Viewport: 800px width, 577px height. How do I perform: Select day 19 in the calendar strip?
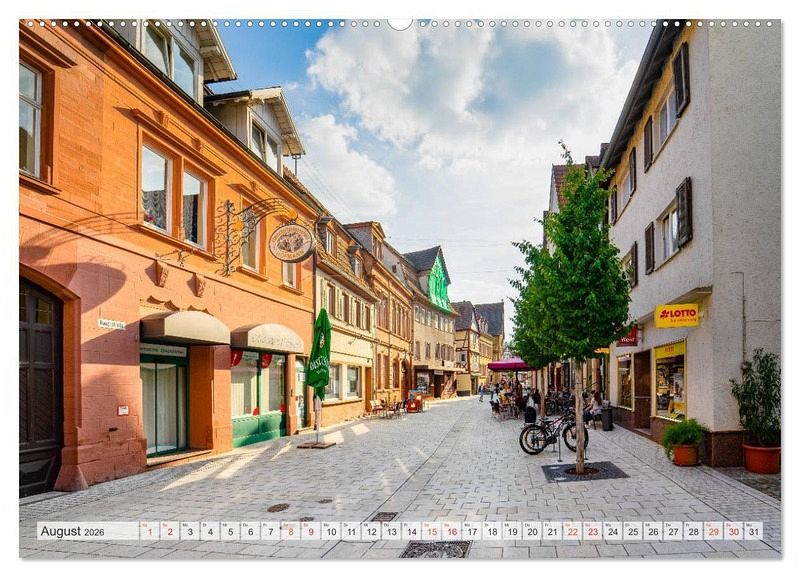pyautogui.click(x=512, y=531)
